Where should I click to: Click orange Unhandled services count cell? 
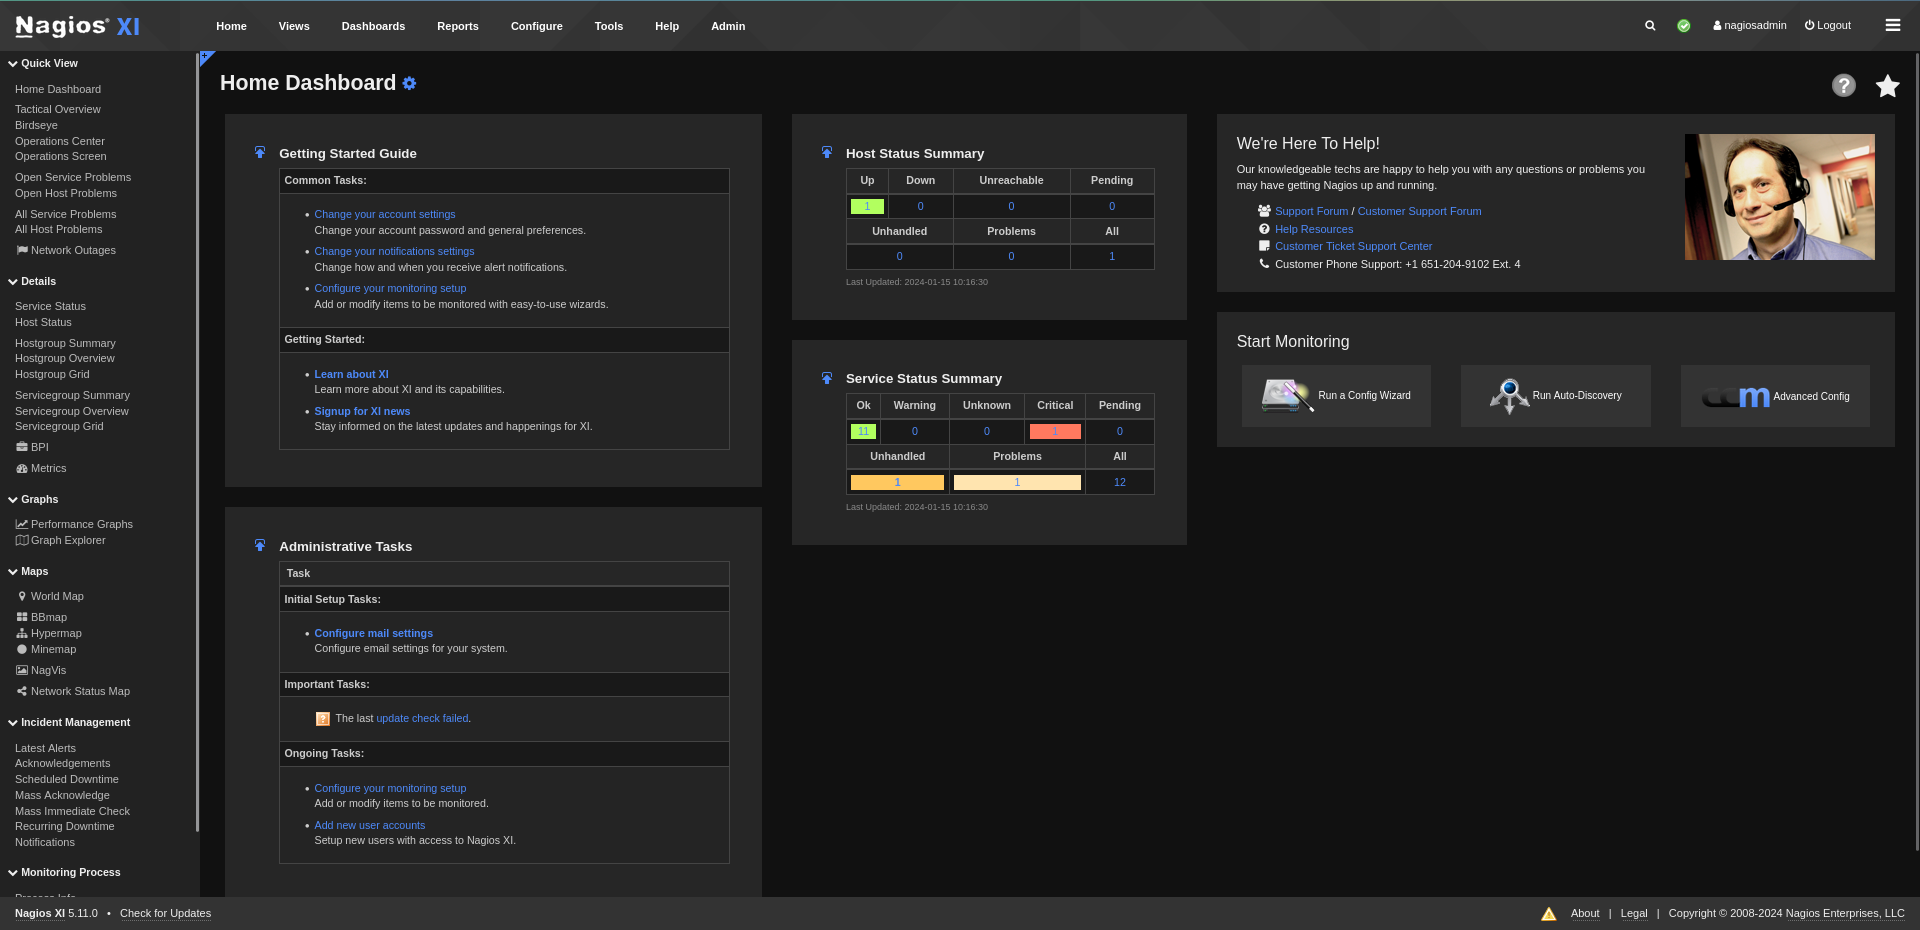[x=897, y=483]
